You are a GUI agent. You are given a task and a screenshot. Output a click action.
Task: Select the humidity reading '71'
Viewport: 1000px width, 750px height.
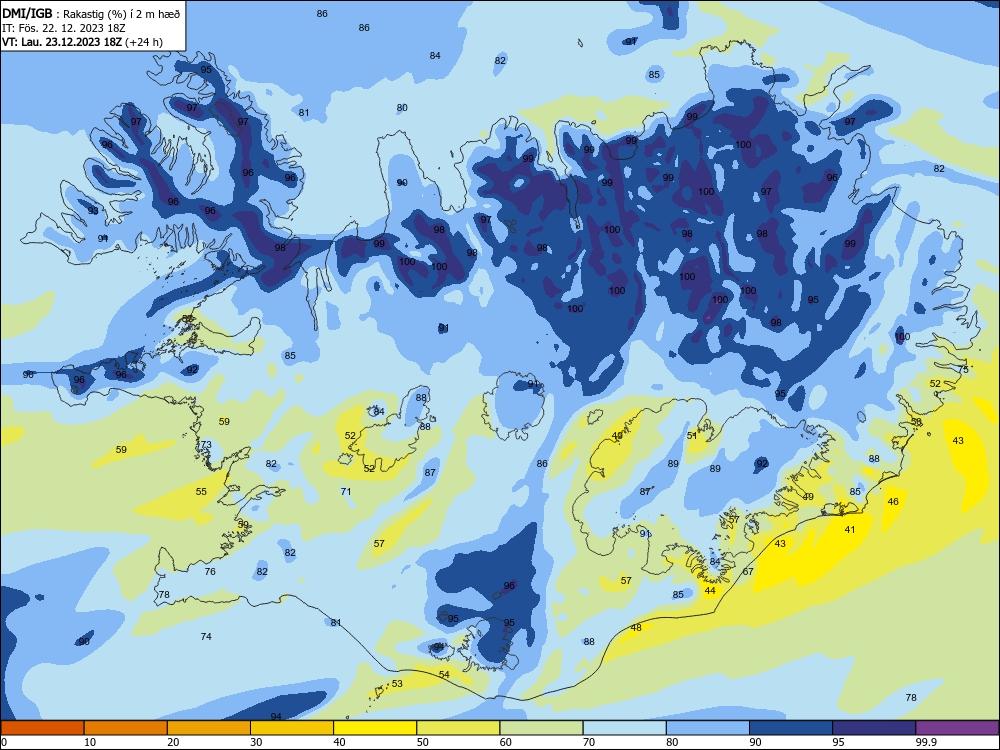click(x=346, y=491)
